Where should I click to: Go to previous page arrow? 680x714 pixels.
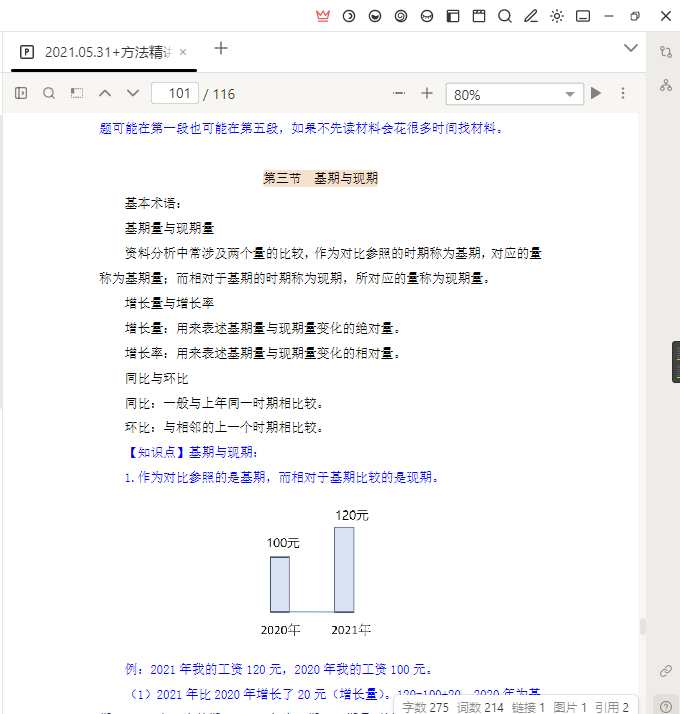(105, 93)
